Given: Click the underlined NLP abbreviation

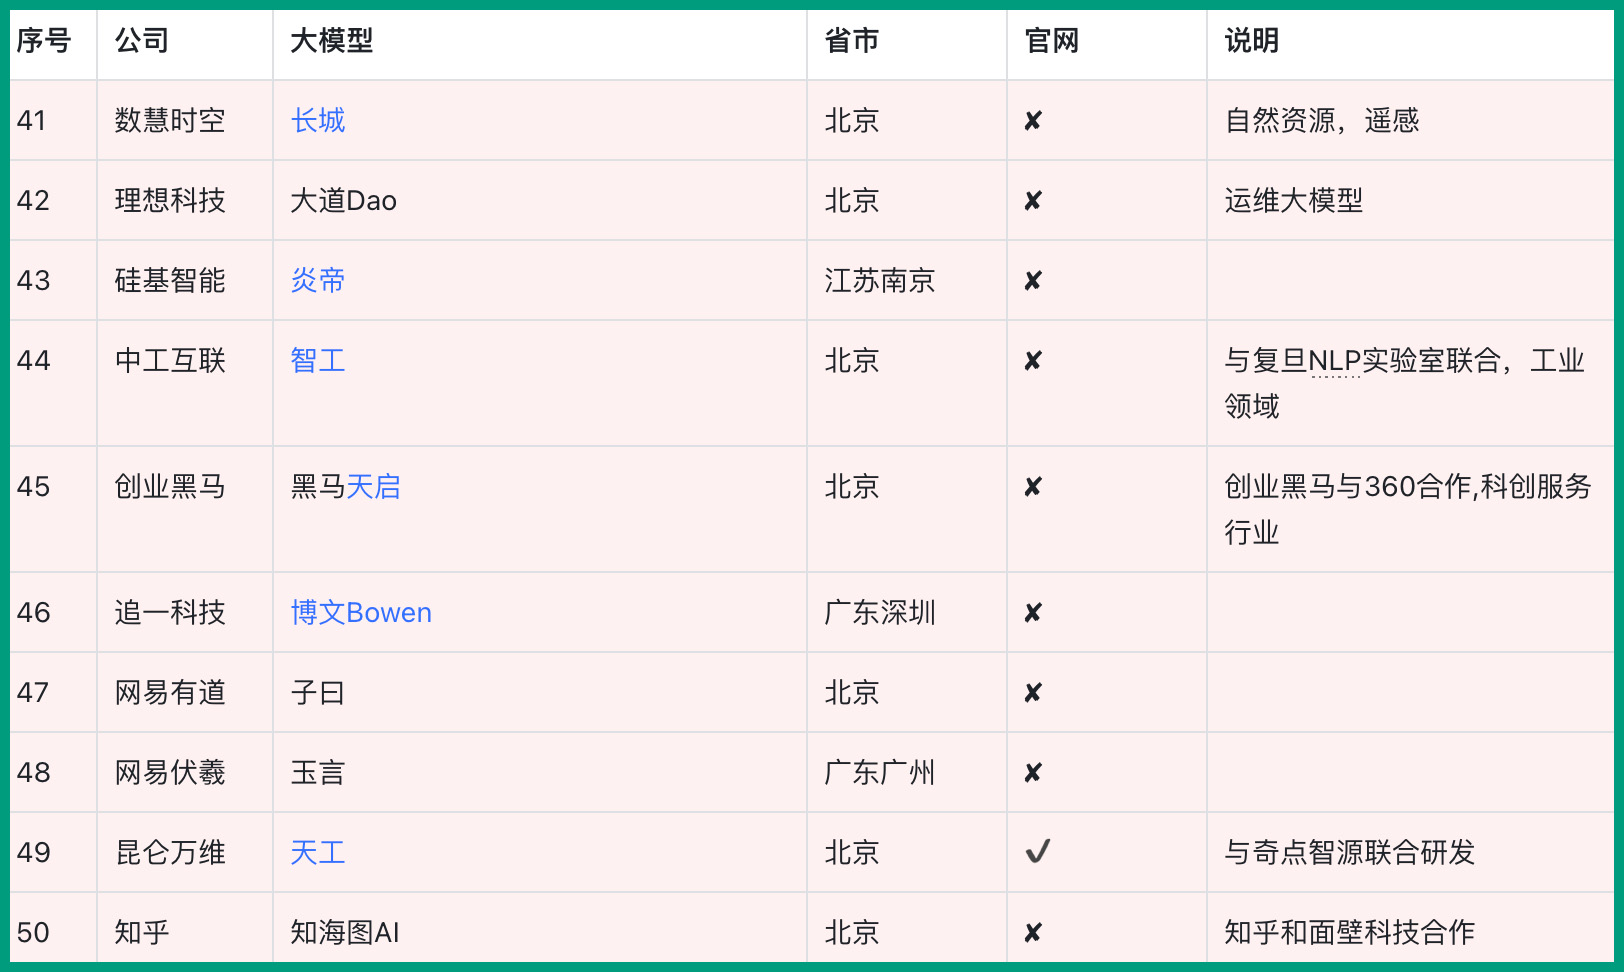Looking at the screenshot, I should point(1335,361).
